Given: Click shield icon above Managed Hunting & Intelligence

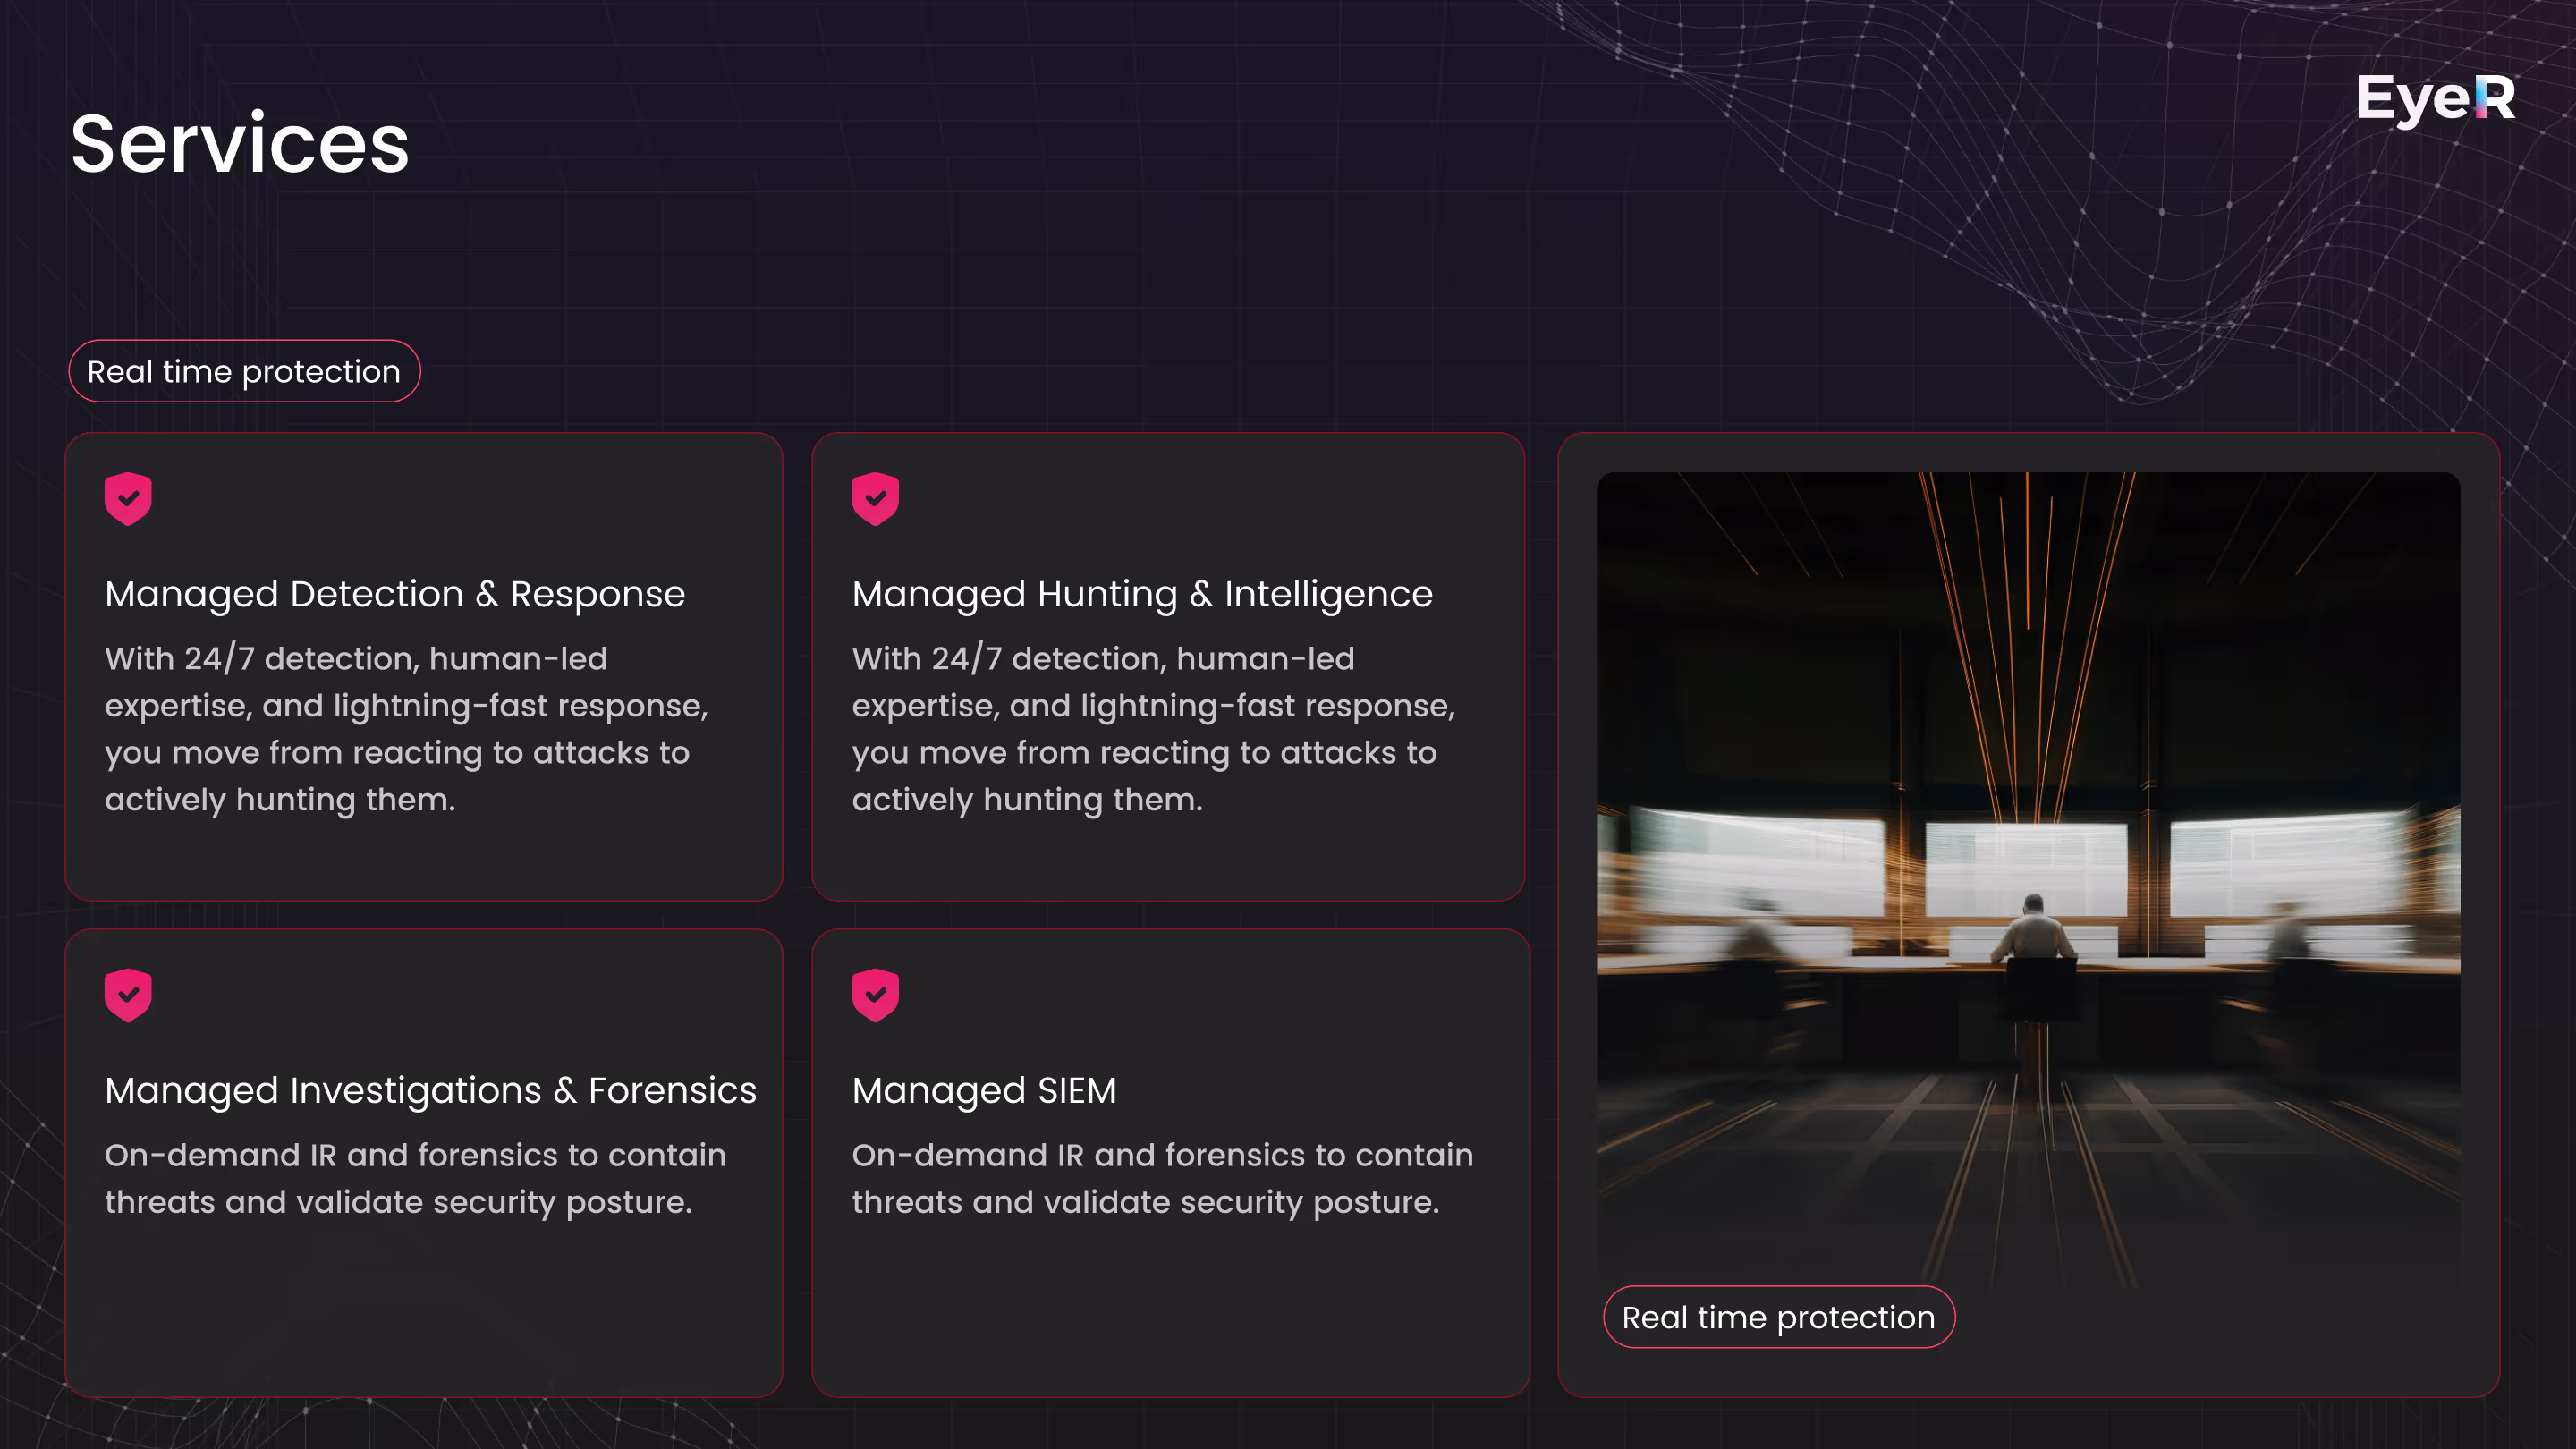Looking at the screenshot, I should 875,498.
